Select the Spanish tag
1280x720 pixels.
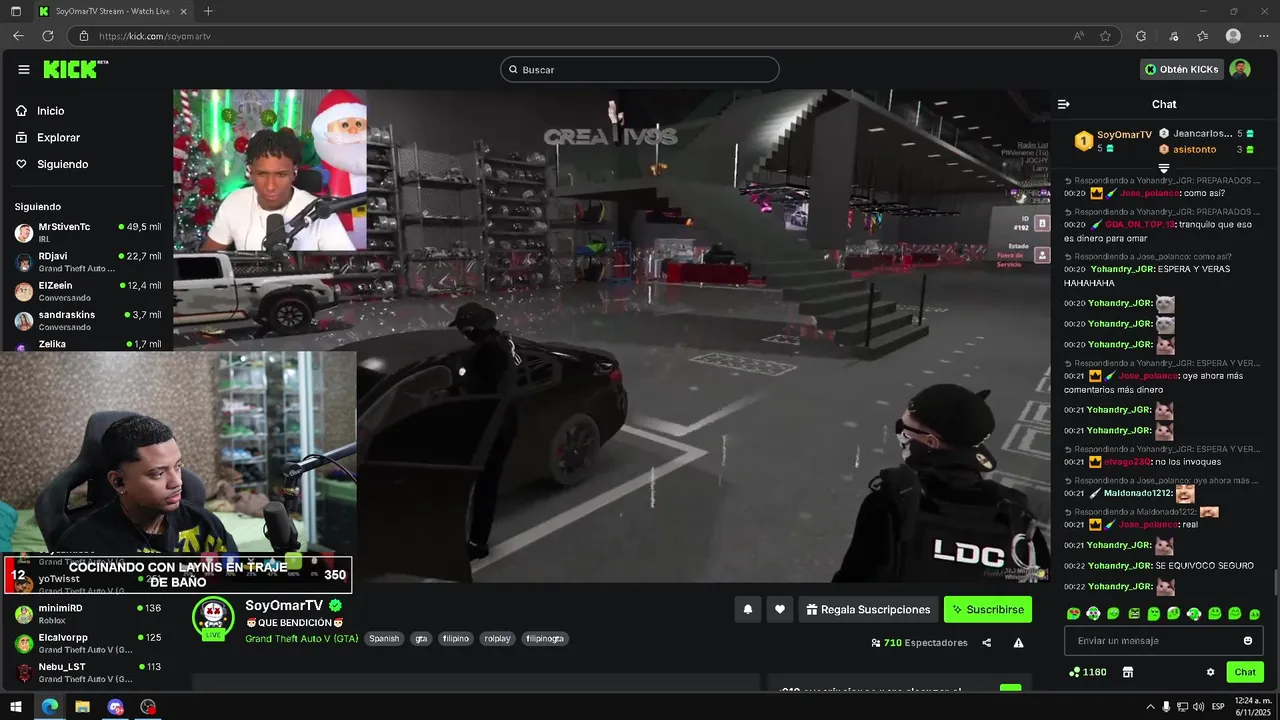click(384, 638)
